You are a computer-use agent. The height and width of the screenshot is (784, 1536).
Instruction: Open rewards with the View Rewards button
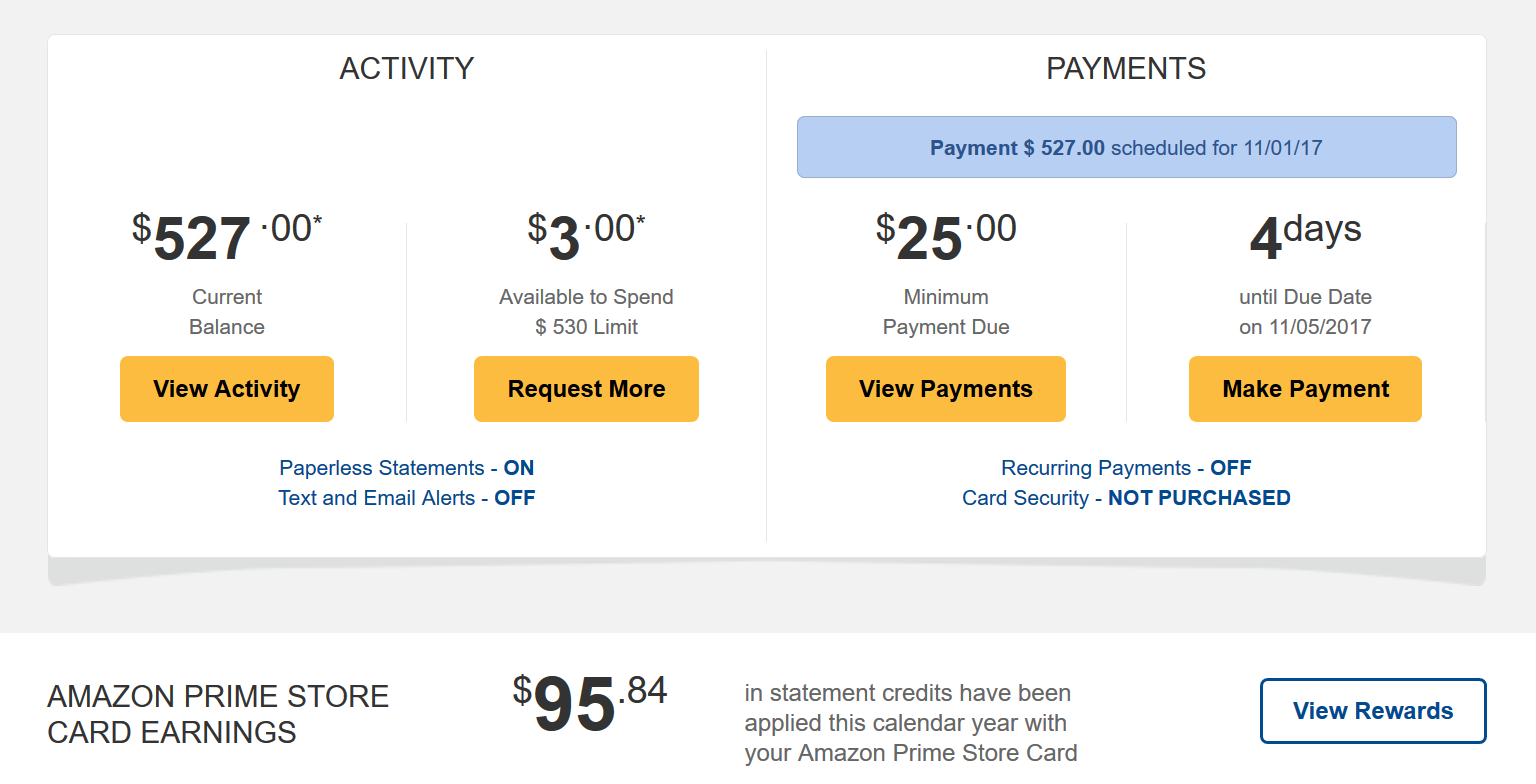pyautogui.click(x=1372, y=710)
